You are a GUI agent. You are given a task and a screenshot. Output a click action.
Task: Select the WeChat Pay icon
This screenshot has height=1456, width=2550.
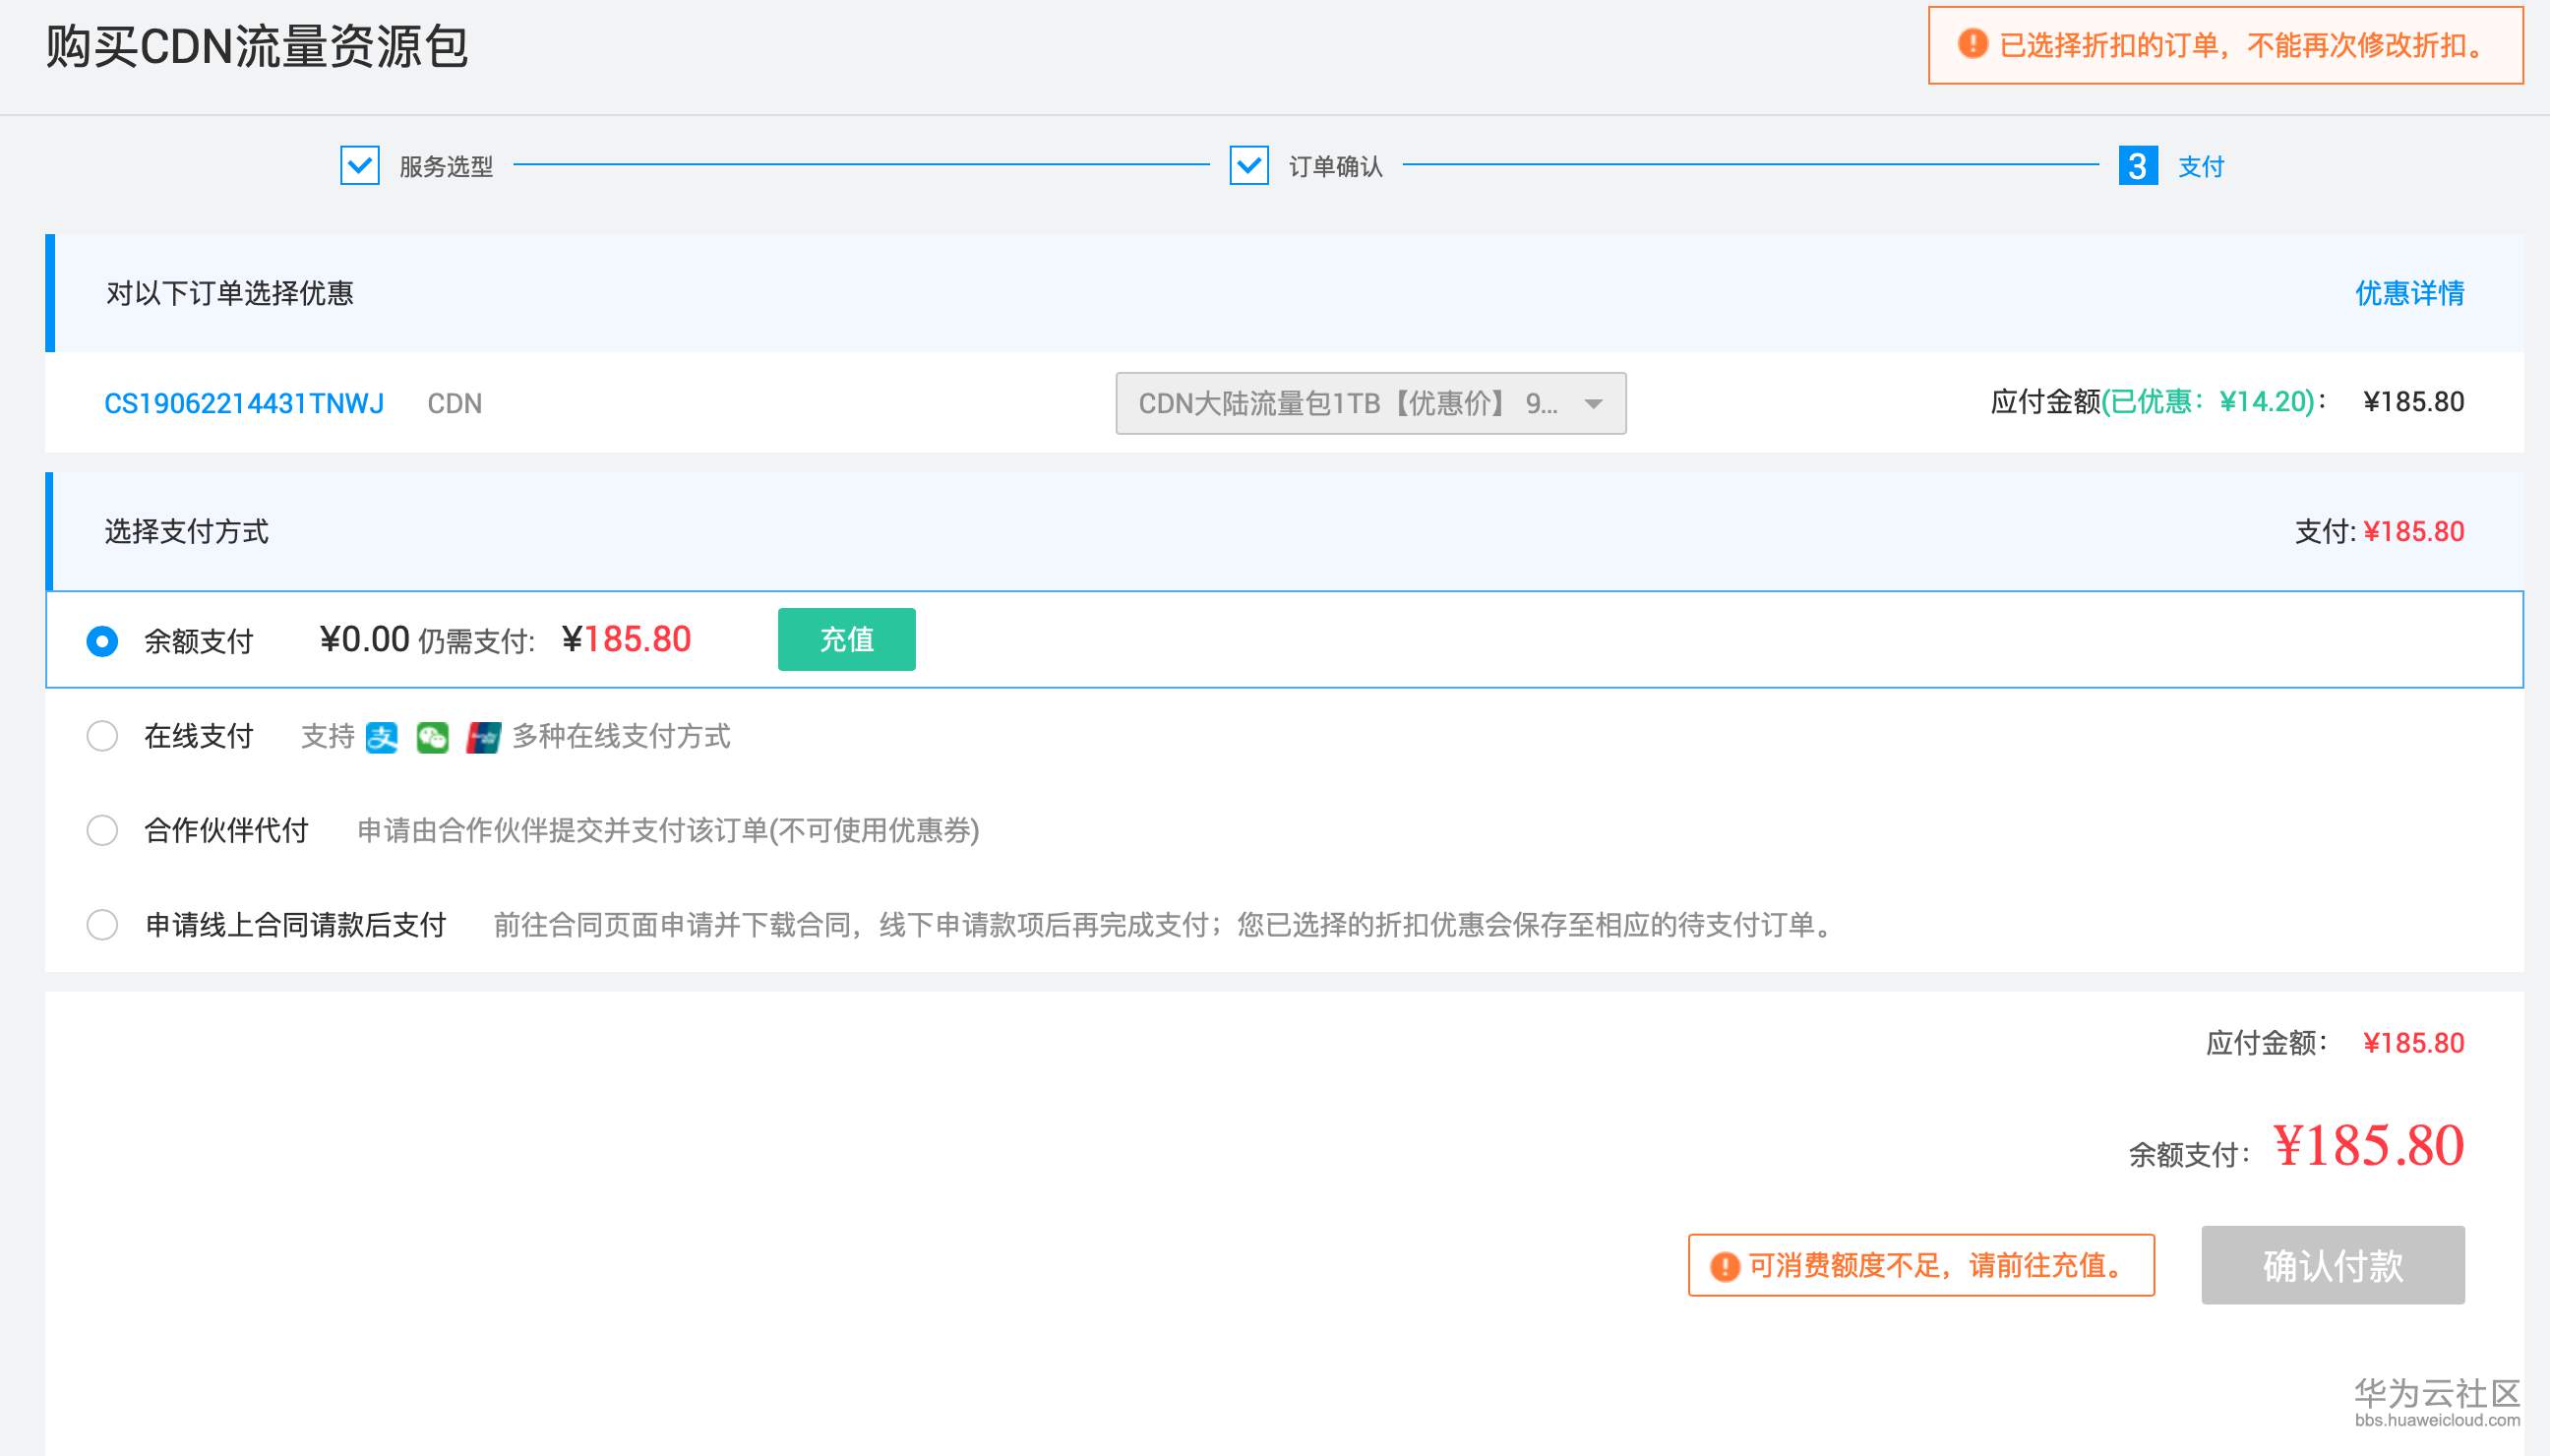[434, 737]
